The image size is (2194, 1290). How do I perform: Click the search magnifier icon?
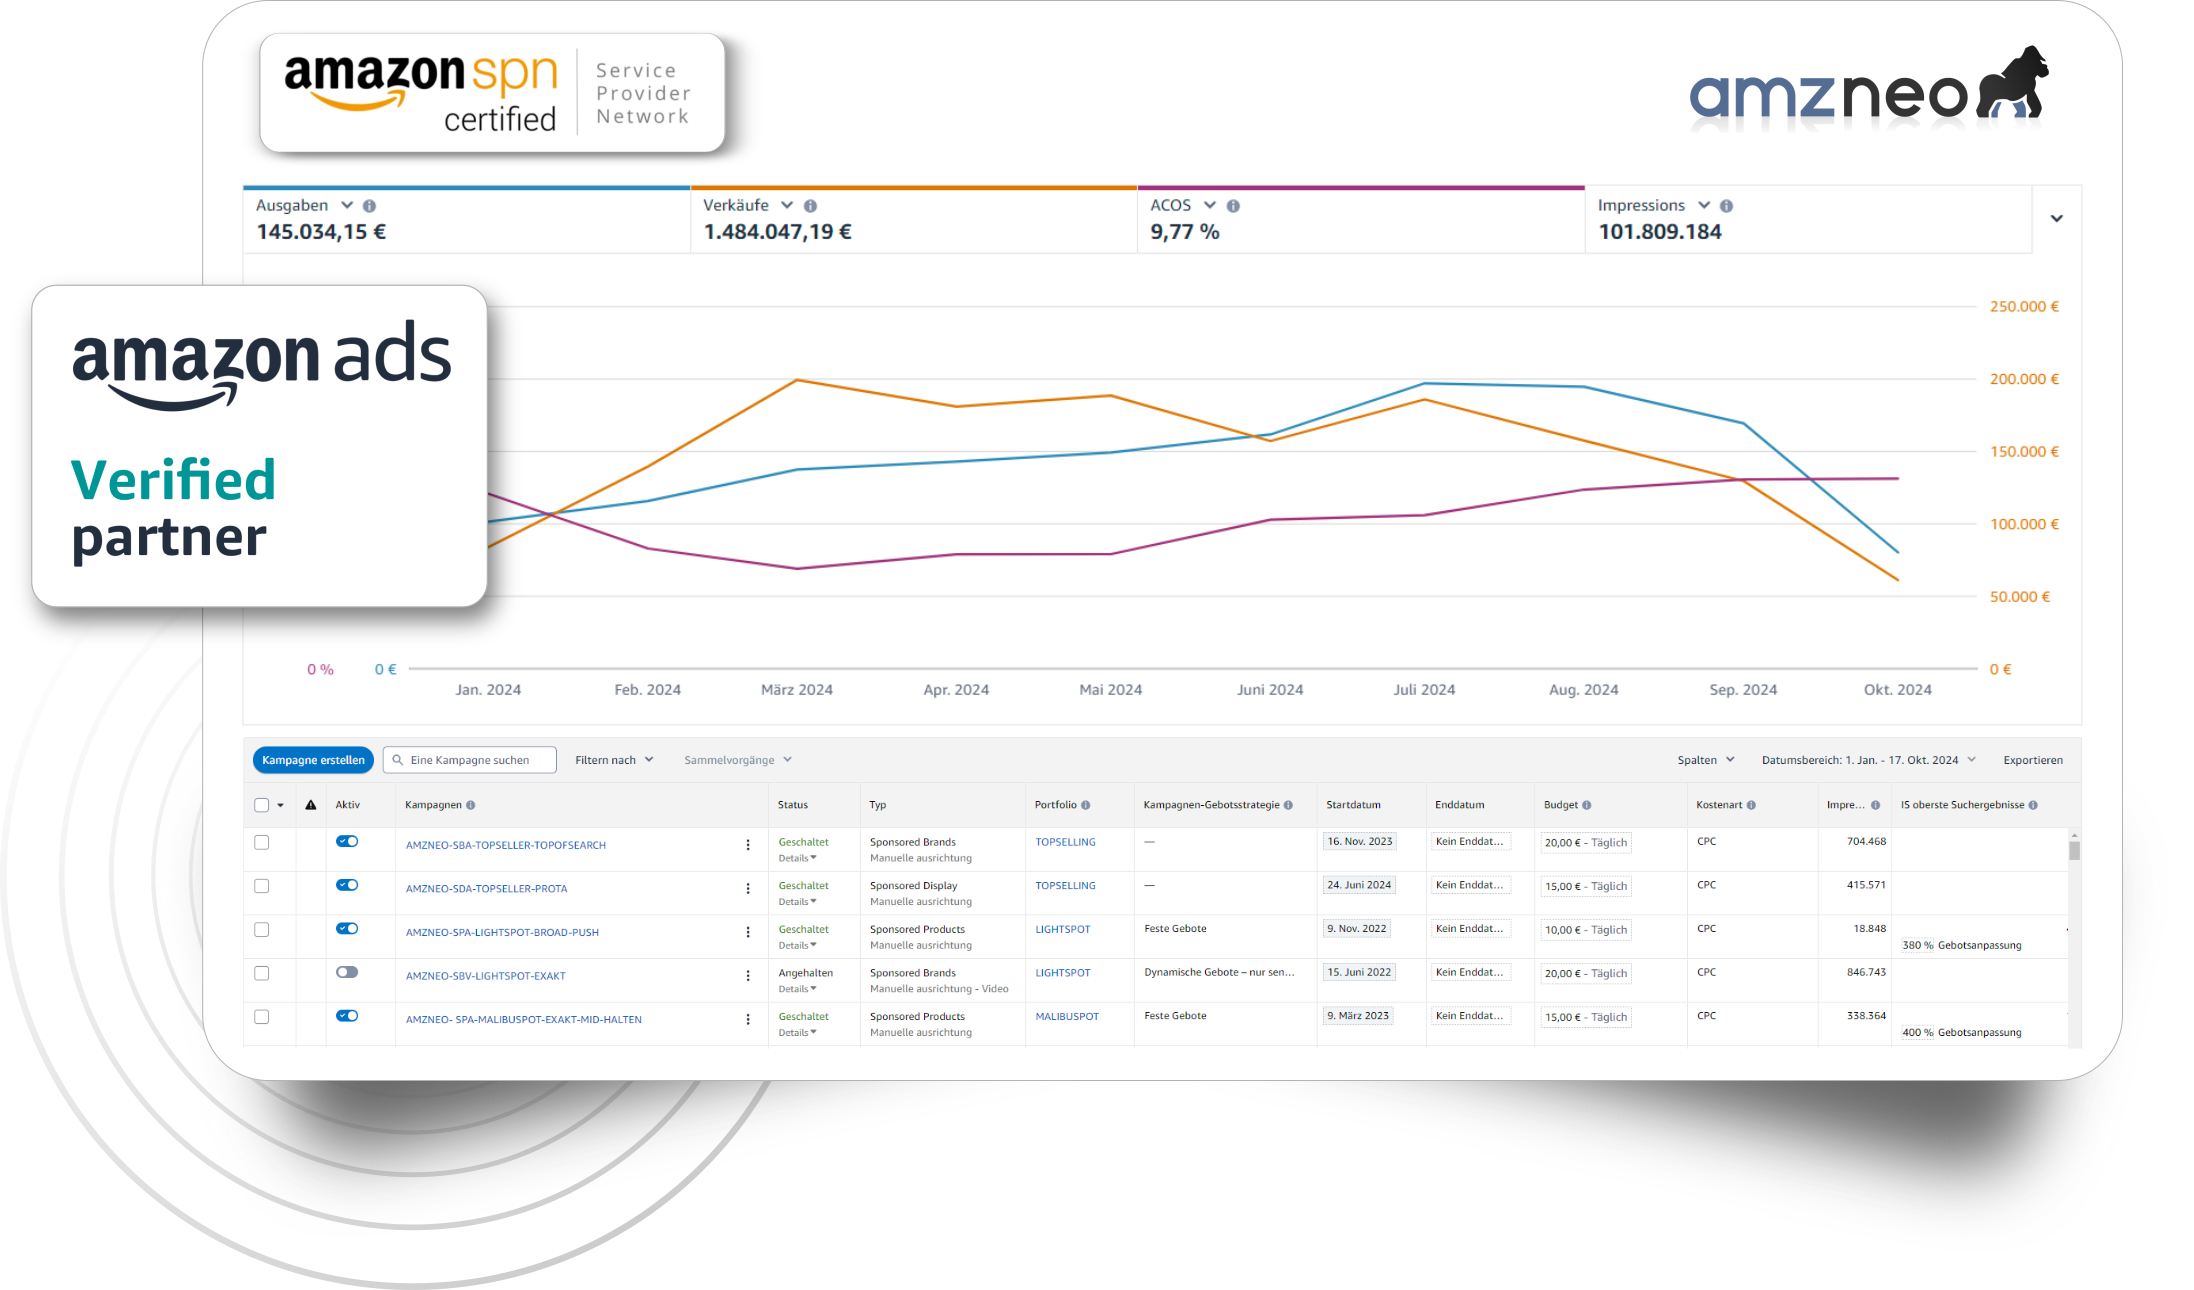pyautogui.click(x=398, y=760)
